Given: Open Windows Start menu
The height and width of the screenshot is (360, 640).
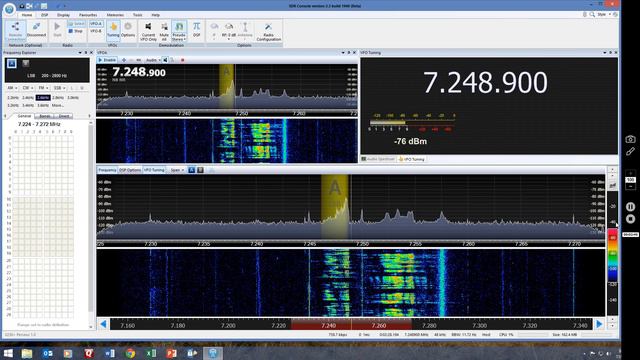Looking at the screenshot, I should (x=8, y=353).
